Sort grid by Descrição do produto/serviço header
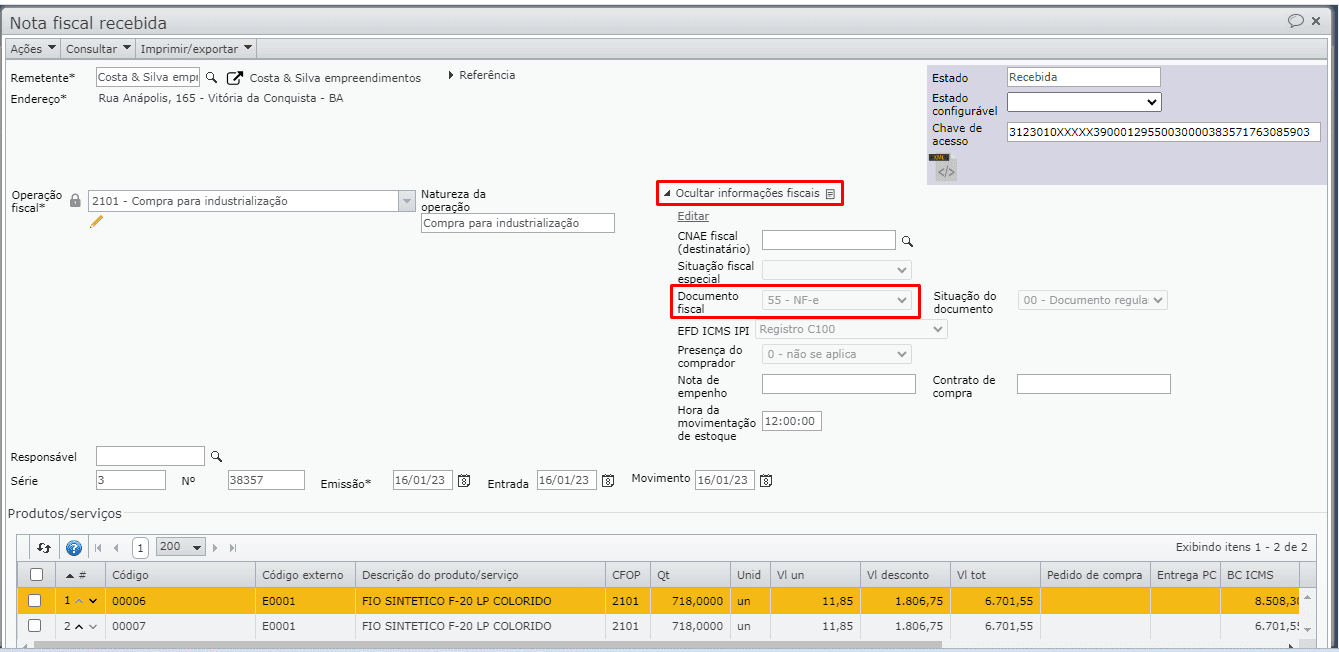Image resolution: width=1339 pixels, height=652 pixels. 480,575
